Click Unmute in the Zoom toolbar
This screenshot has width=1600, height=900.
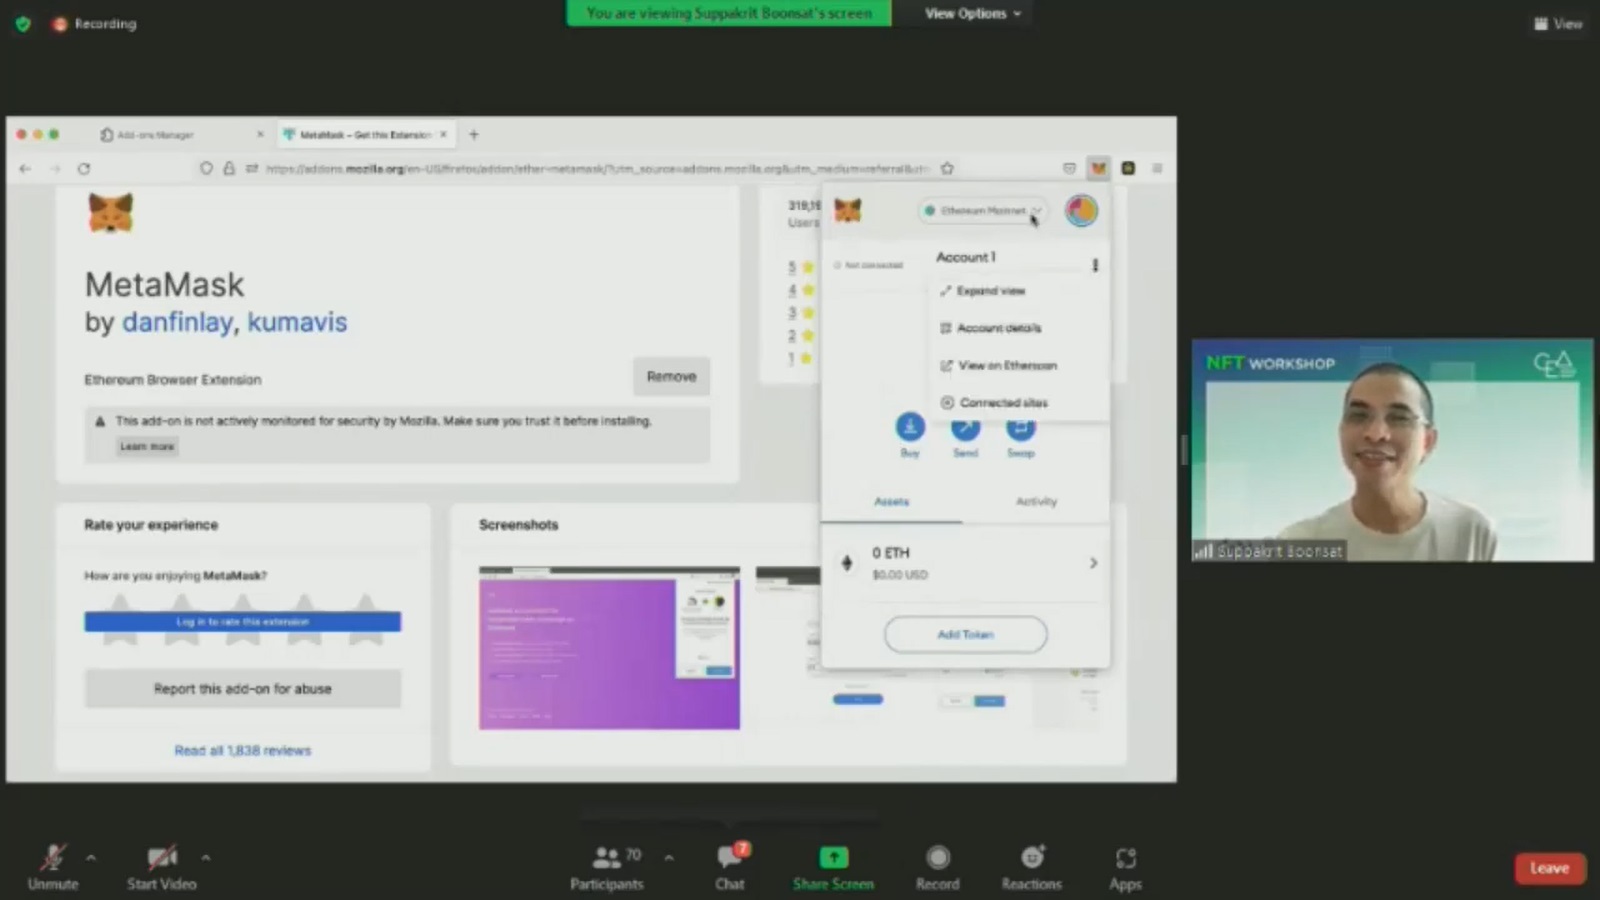[x=53, y=867]
